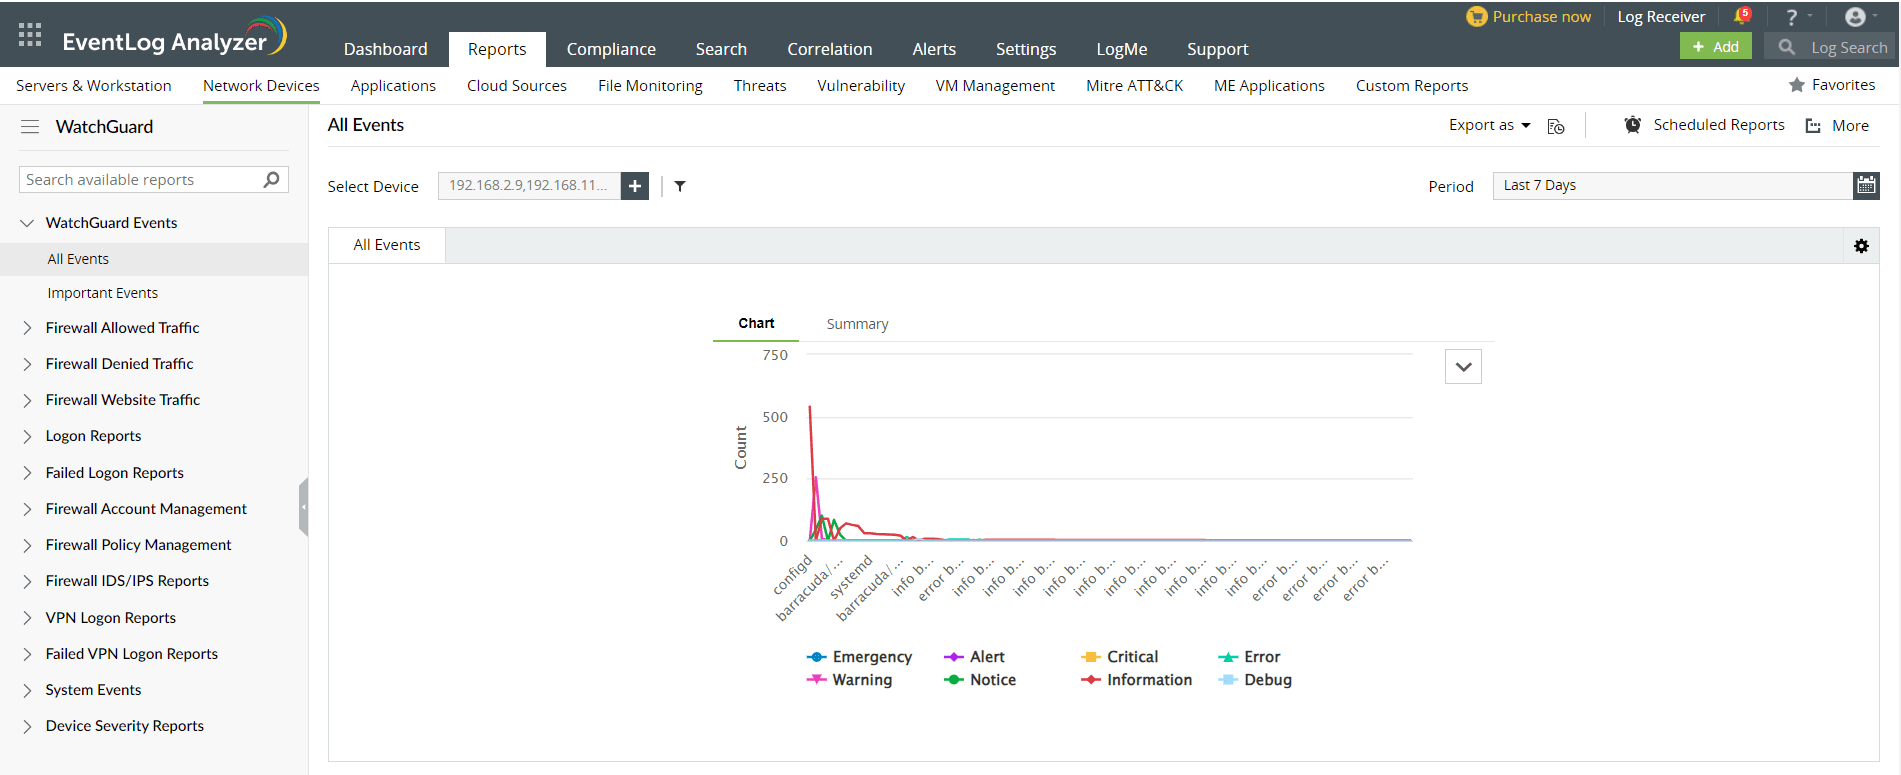
Task: Open the Period calendar picker icon
Action: (x=1866, y=185)
